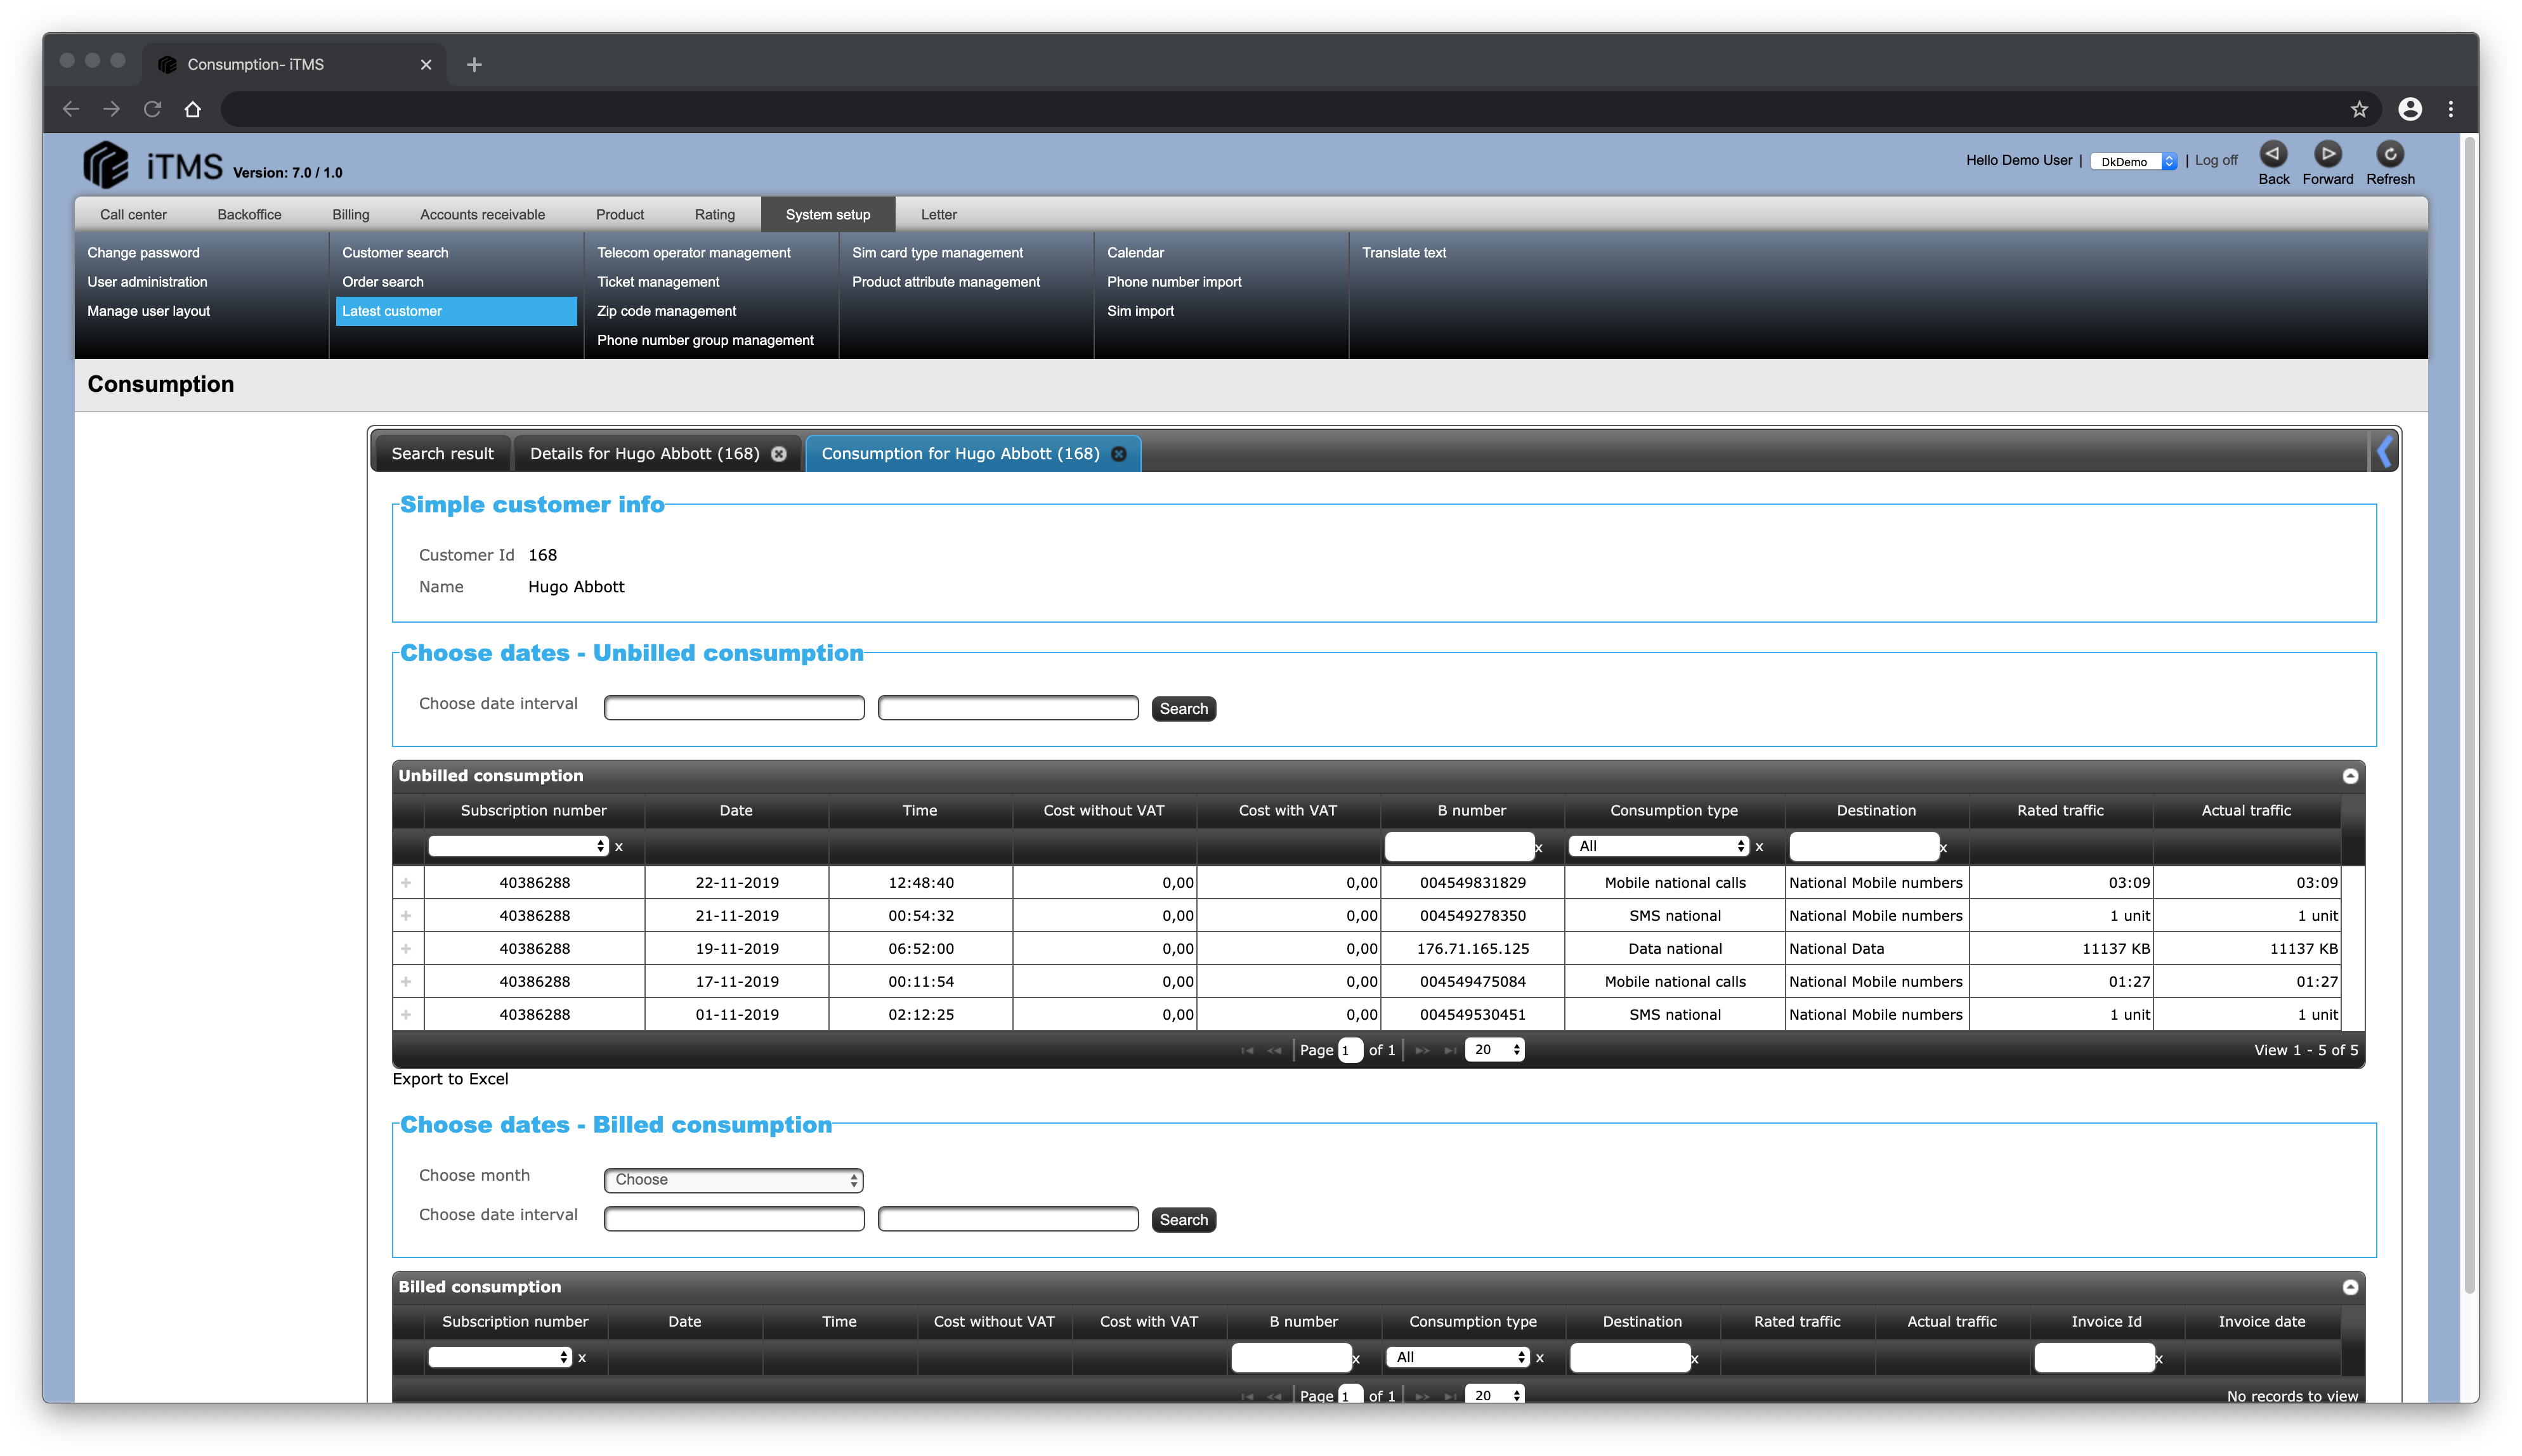Collapse the Unbilled consumption grid
Screen dimensions: 2522x1456
coord(2350,776)
